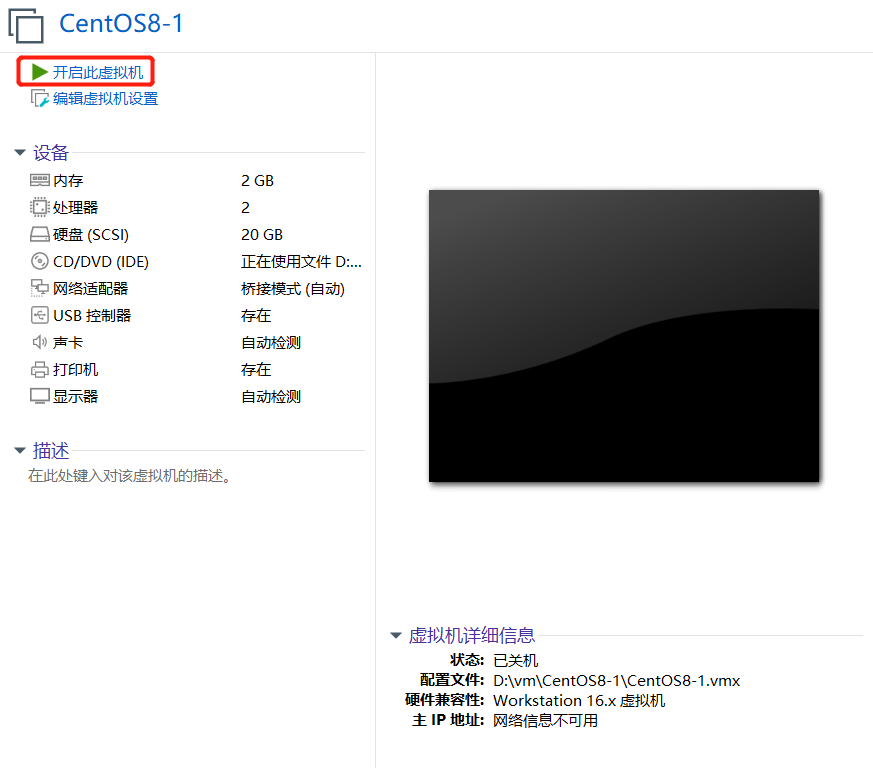Click the CentOS8-1 VM icon in header
873x768 pixels.
[26, 26]
